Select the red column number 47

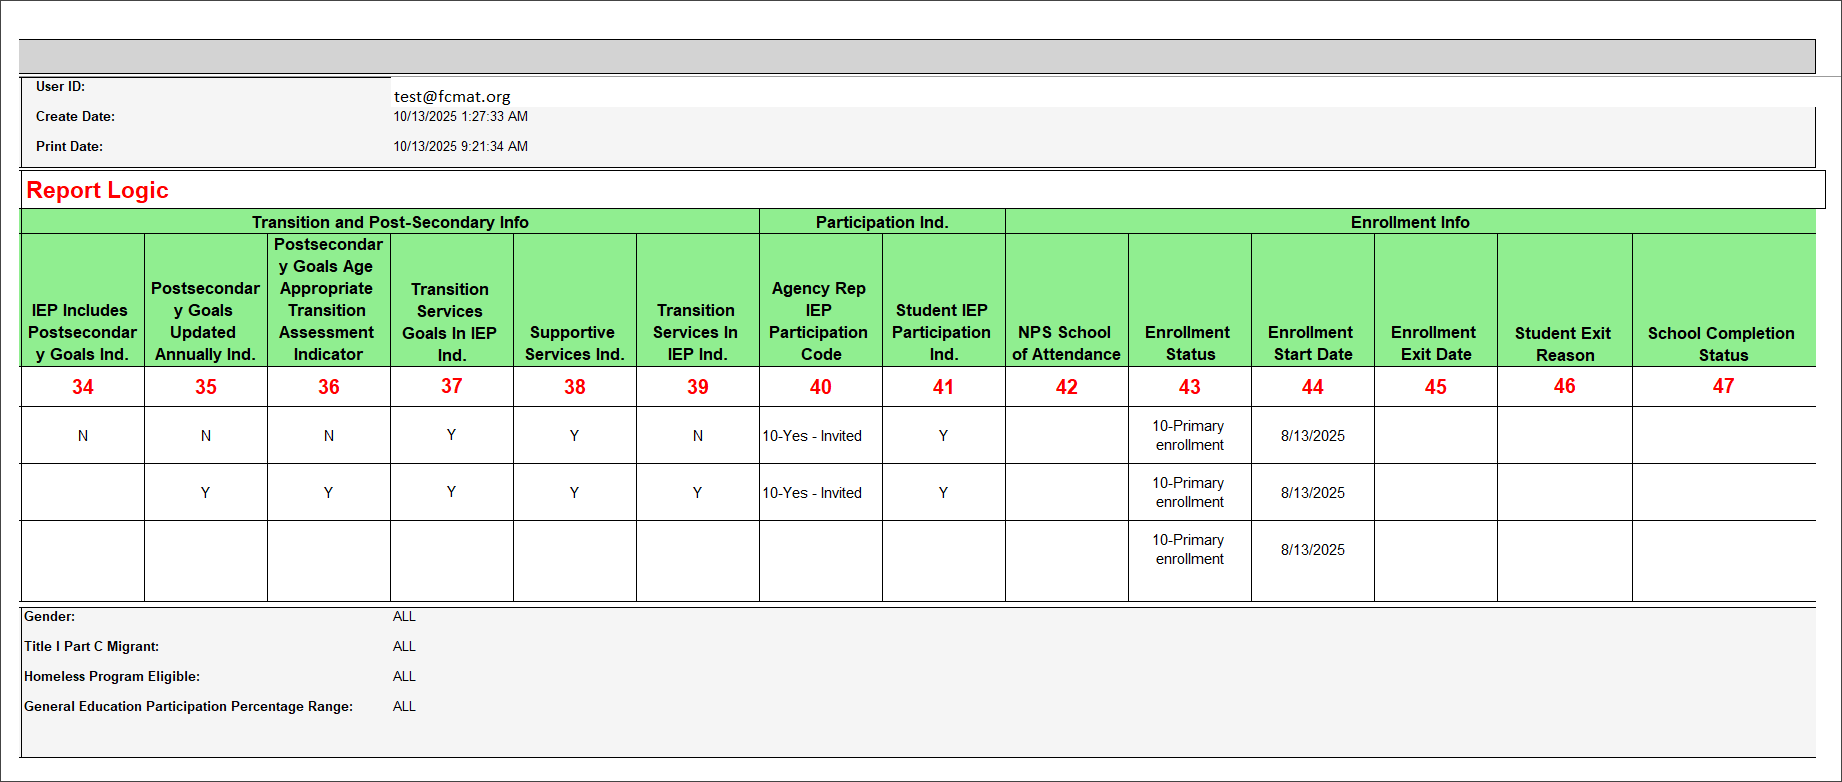coord(1723,386)
